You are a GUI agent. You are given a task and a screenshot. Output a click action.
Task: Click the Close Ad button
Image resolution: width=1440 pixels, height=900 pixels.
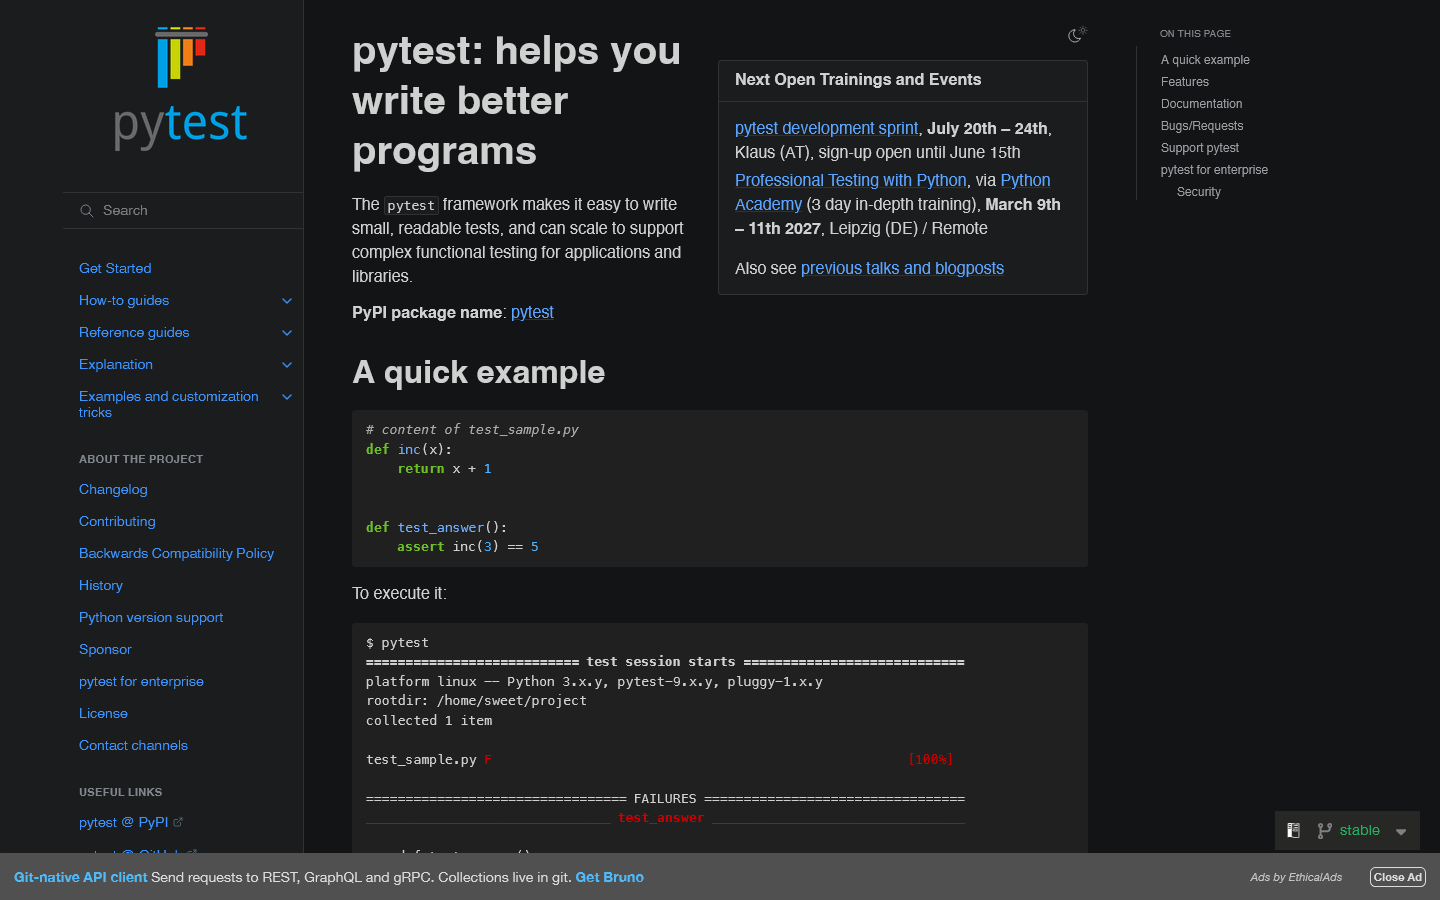[x=1398, y=877]
